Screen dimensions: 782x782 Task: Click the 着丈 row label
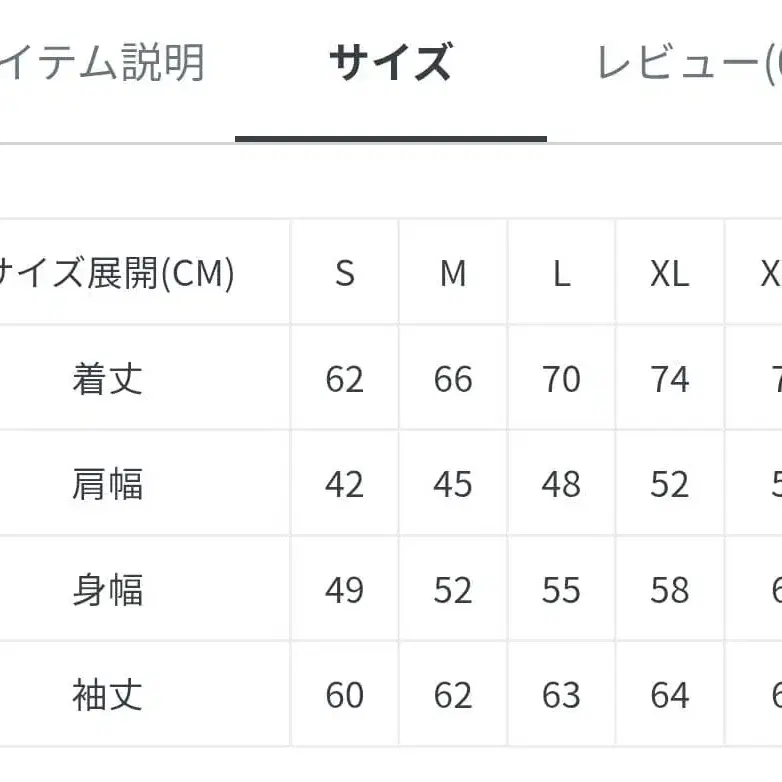point(108,379)
